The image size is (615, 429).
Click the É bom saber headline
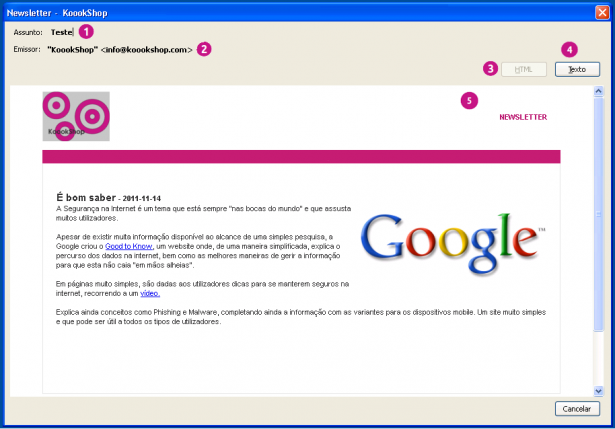click(x=86, y=198)
